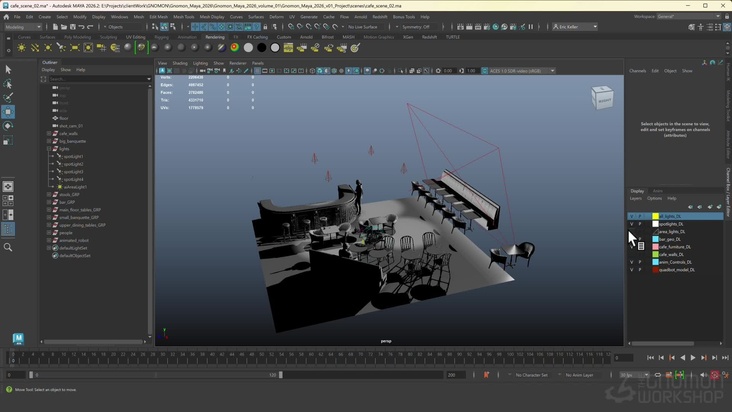
Task: Expand the people group in Outliner
Action: click(x=49, y=232)
